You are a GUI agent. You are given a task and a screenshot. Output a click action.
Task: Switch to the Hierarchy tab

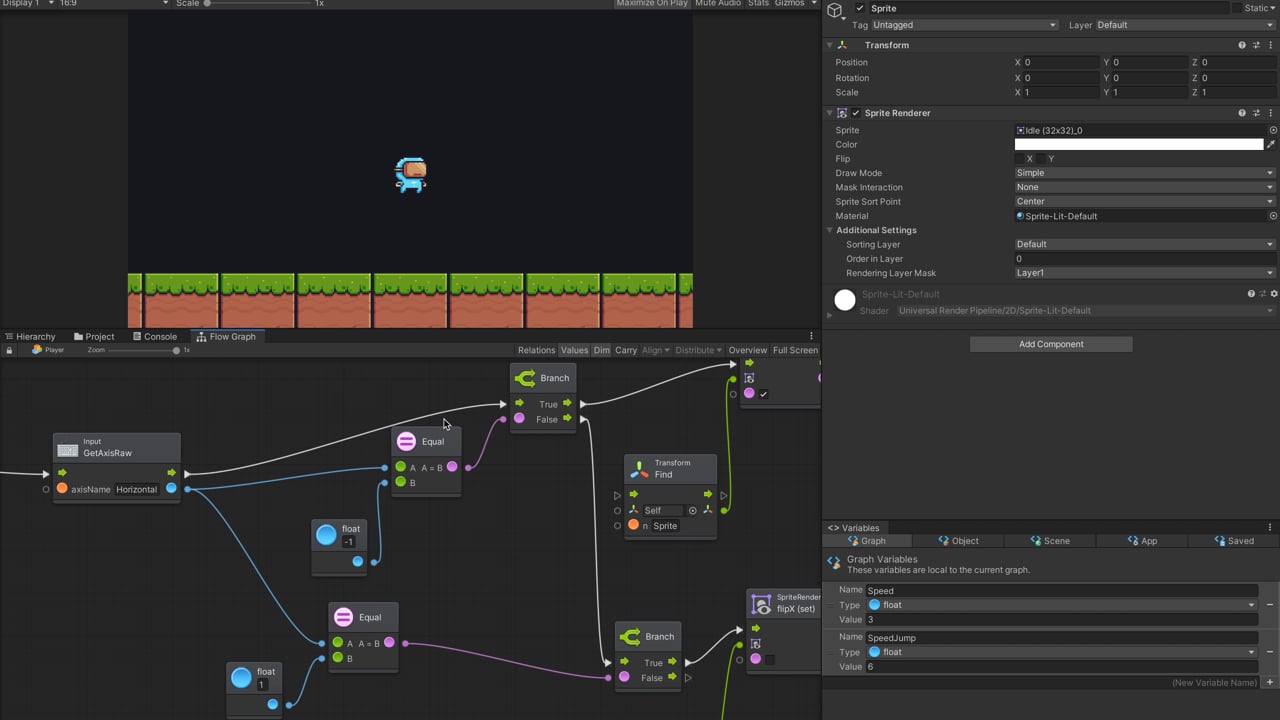30,337
